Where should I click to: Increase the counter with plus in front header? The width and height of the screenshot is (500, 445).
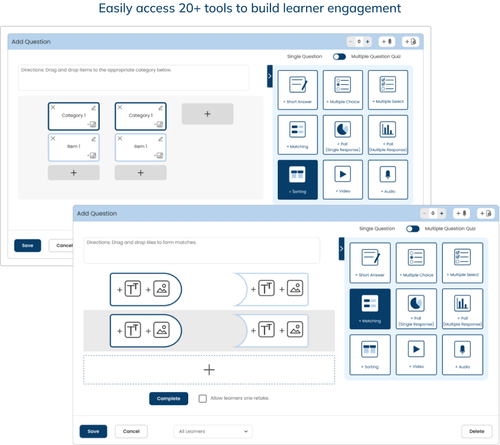tap(442, 213)
